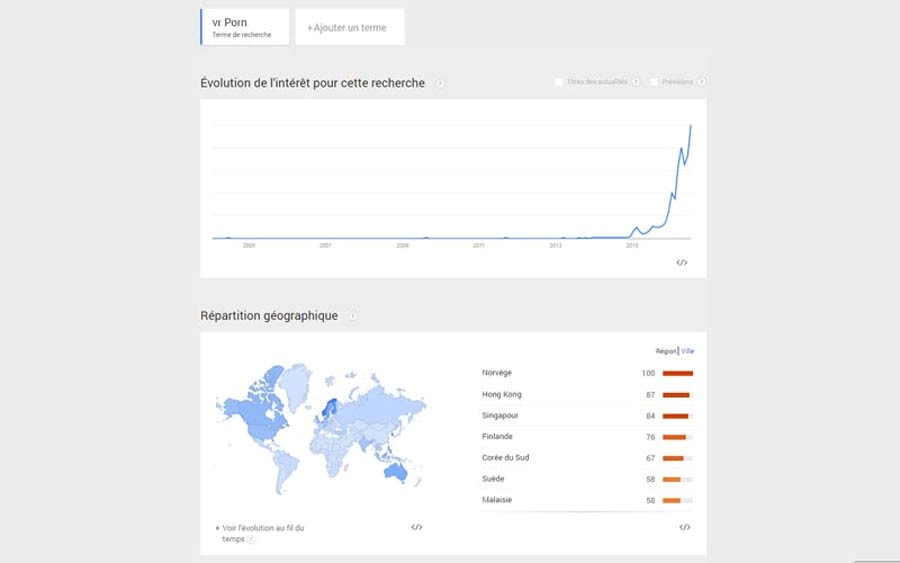Switch to Ville tab
The width and height of the screenshot is (900, 563).
(688, 351)
